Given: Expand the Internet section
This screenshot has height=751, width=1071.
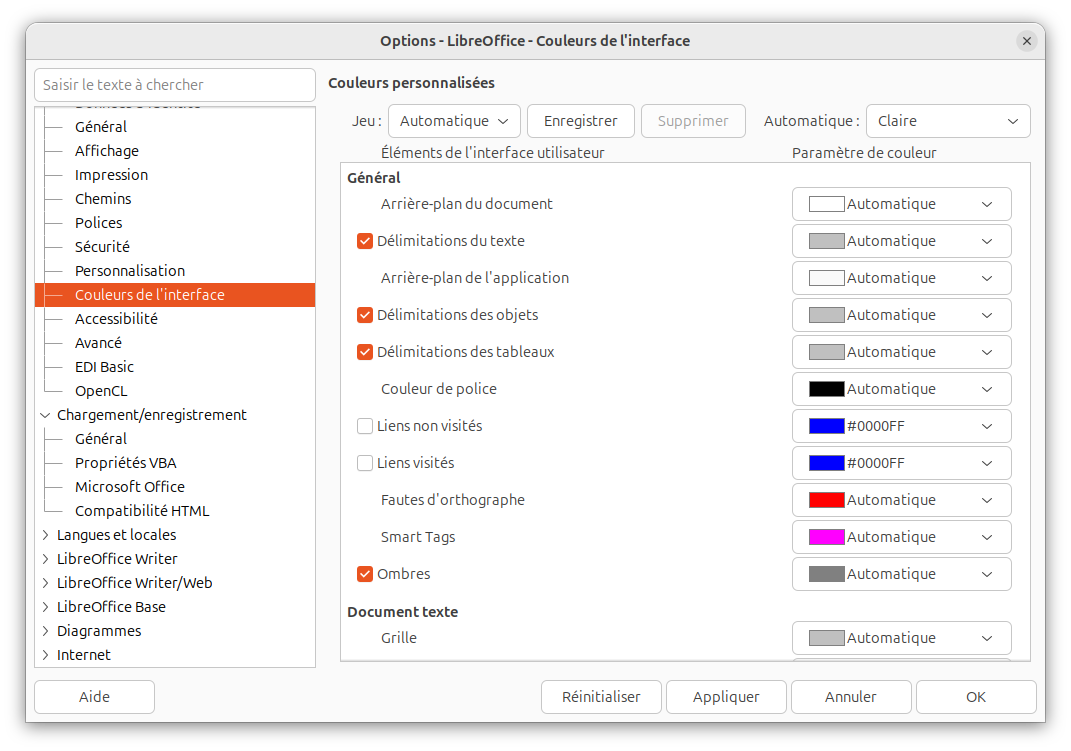Looking at the screenshot, I should pos(45,655).
